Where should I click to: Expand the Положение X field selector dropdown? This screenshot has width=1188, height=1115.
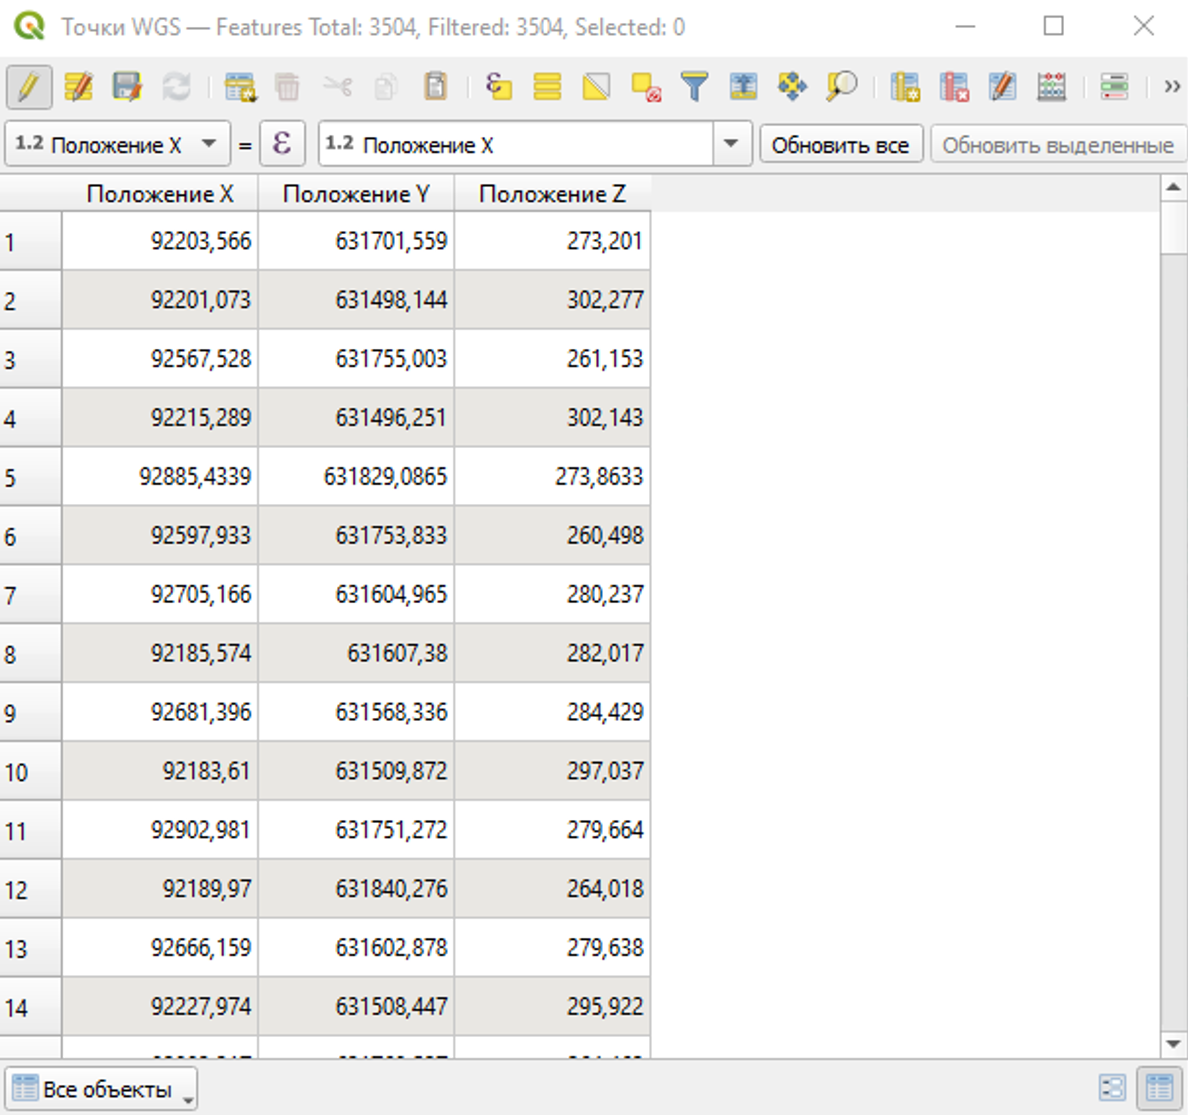(208, 144)
